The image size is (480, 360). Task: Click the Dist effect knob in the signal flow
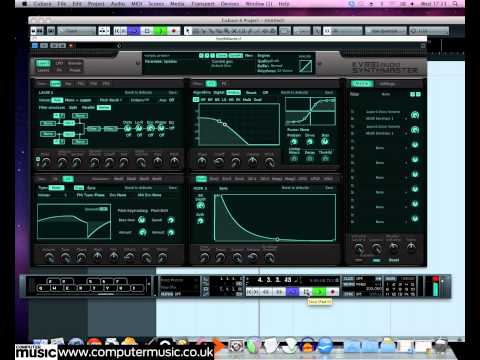point(128,128)
